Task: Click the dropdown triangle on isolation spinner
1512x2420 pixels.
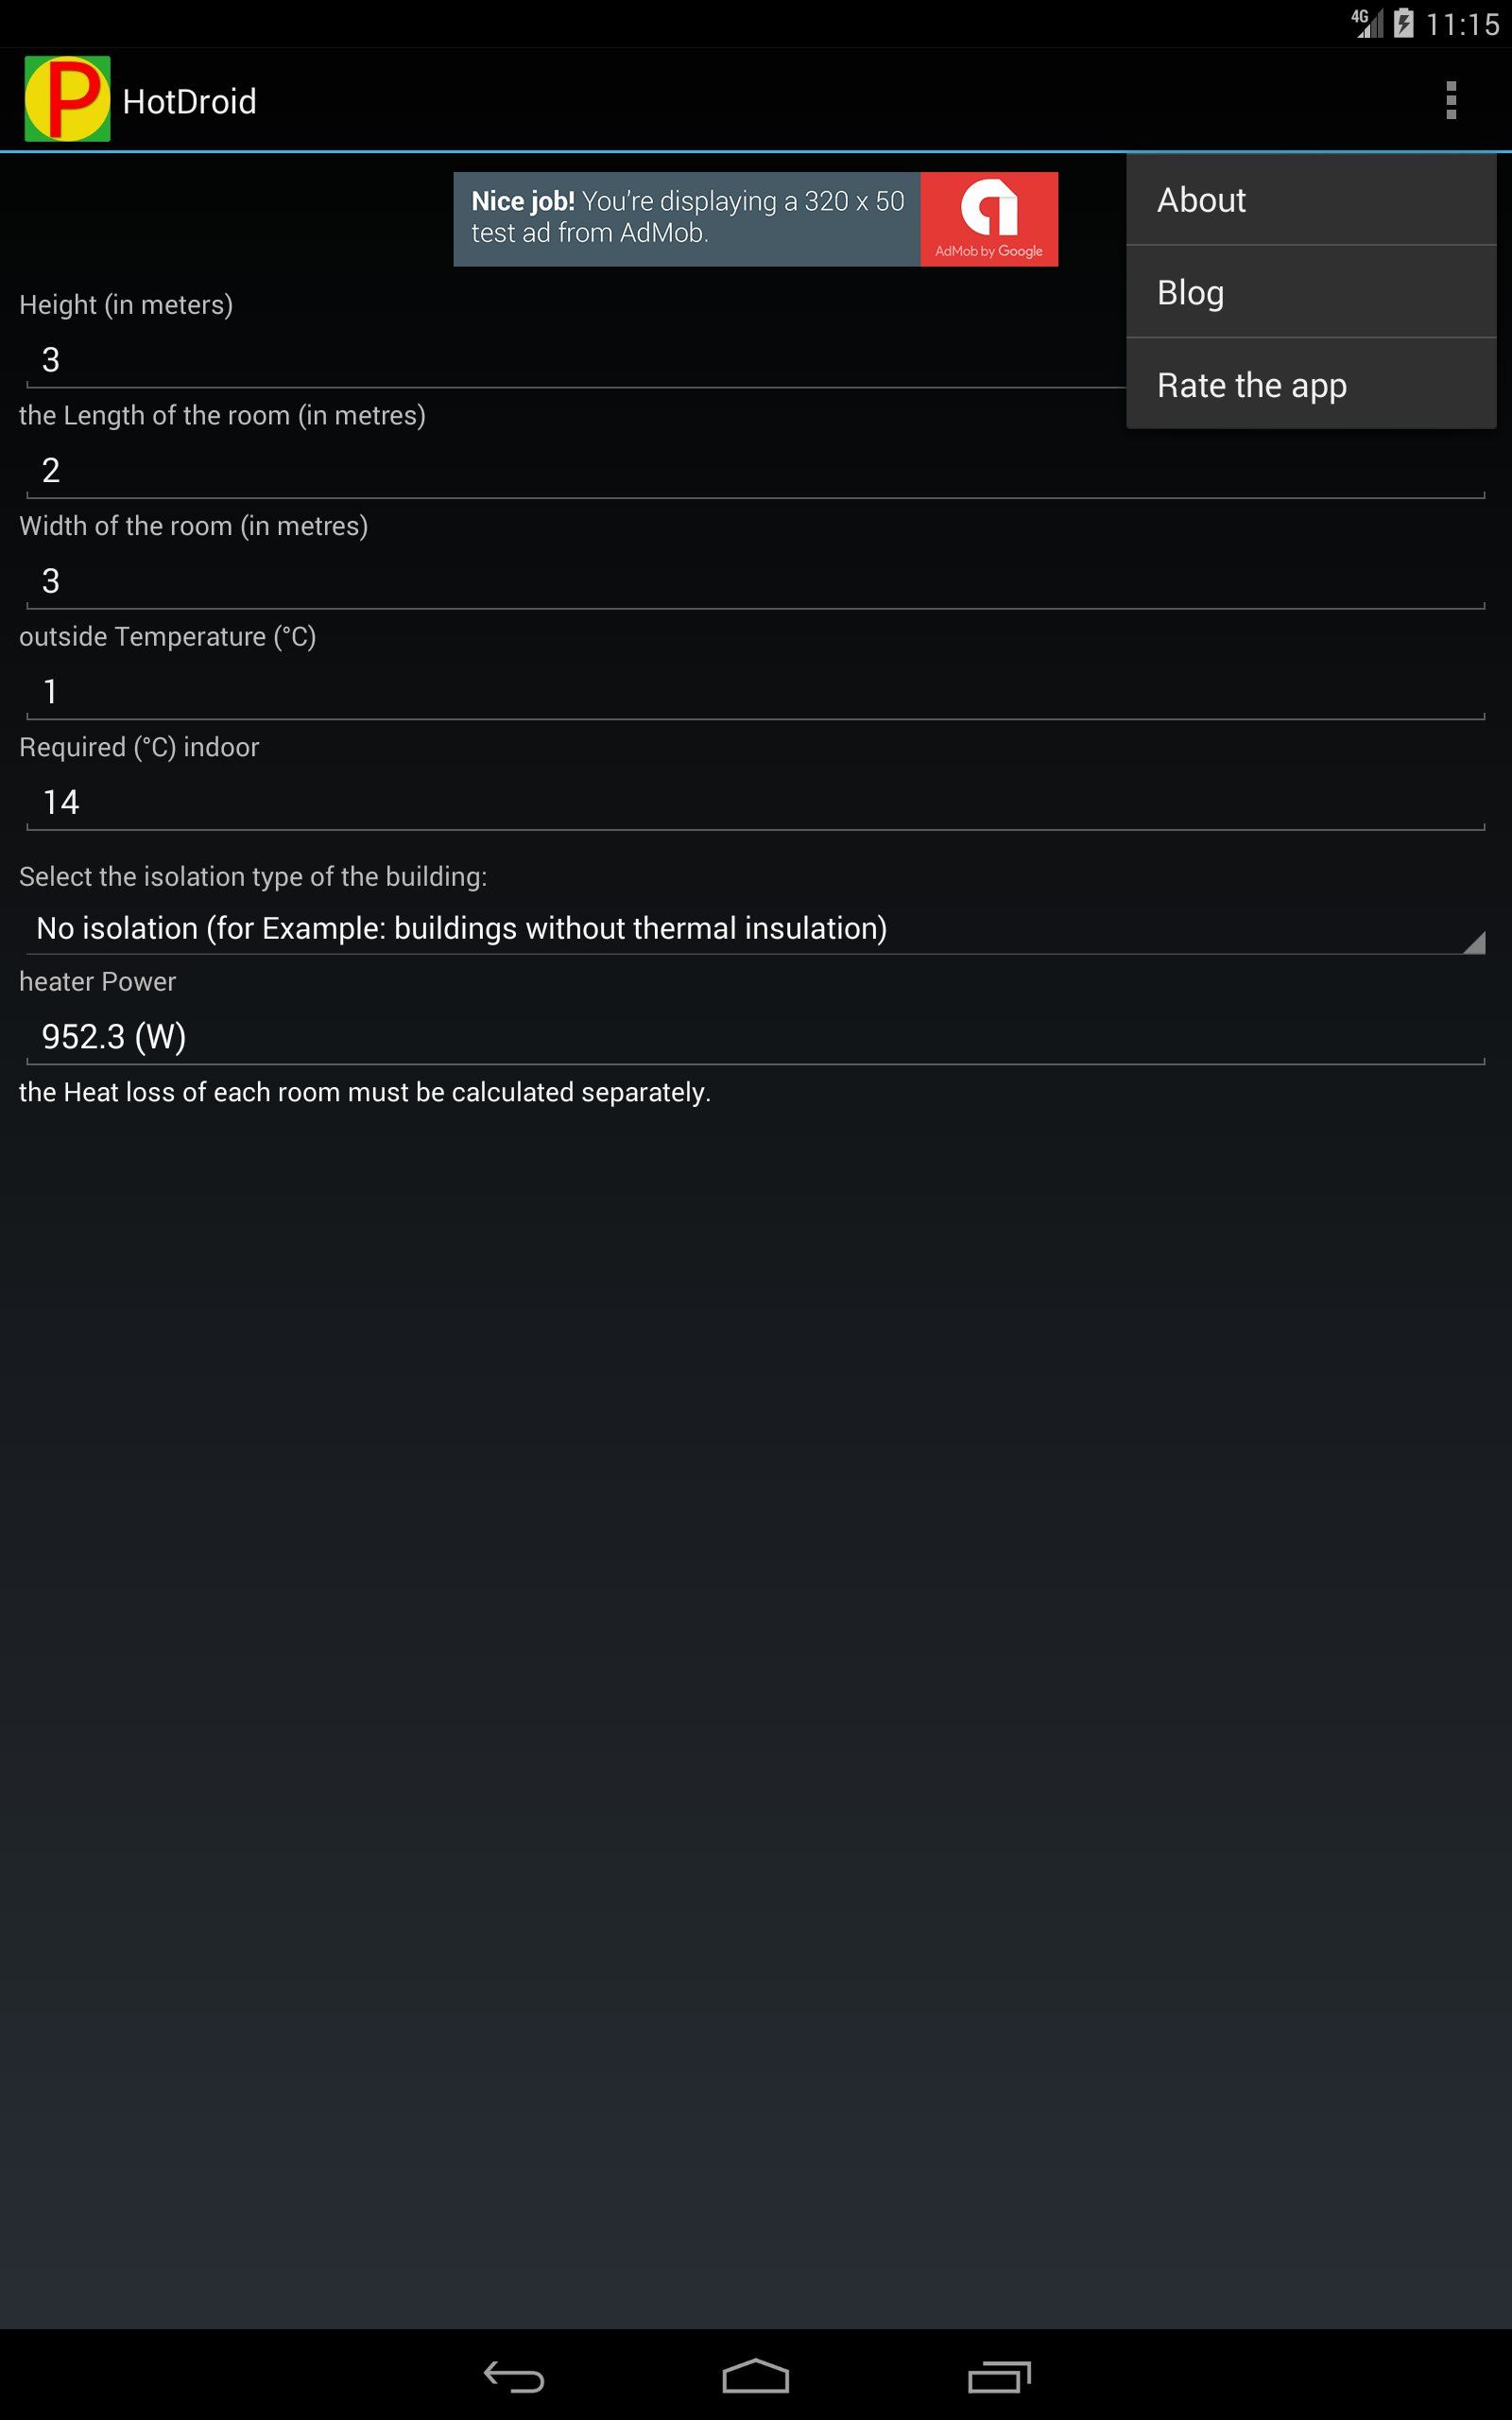Action: pos(1473,942)
